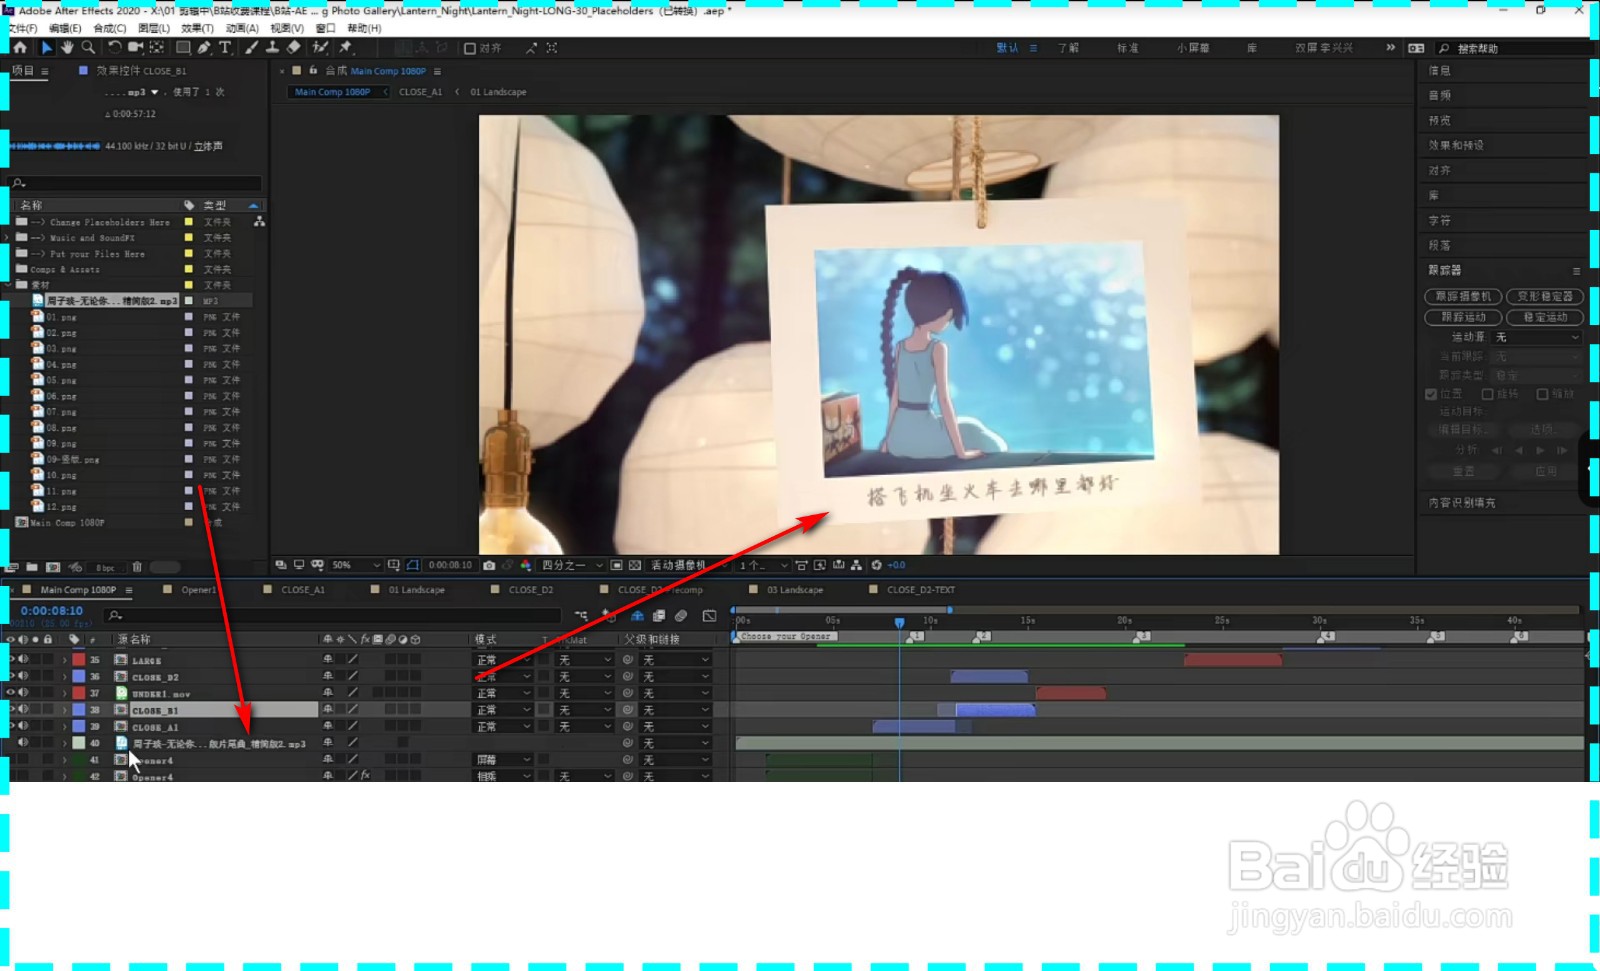The image size is (1600, 971).
Task: Toggle audio speaker of layer 40 mp3
Action: tap(24, 742)
